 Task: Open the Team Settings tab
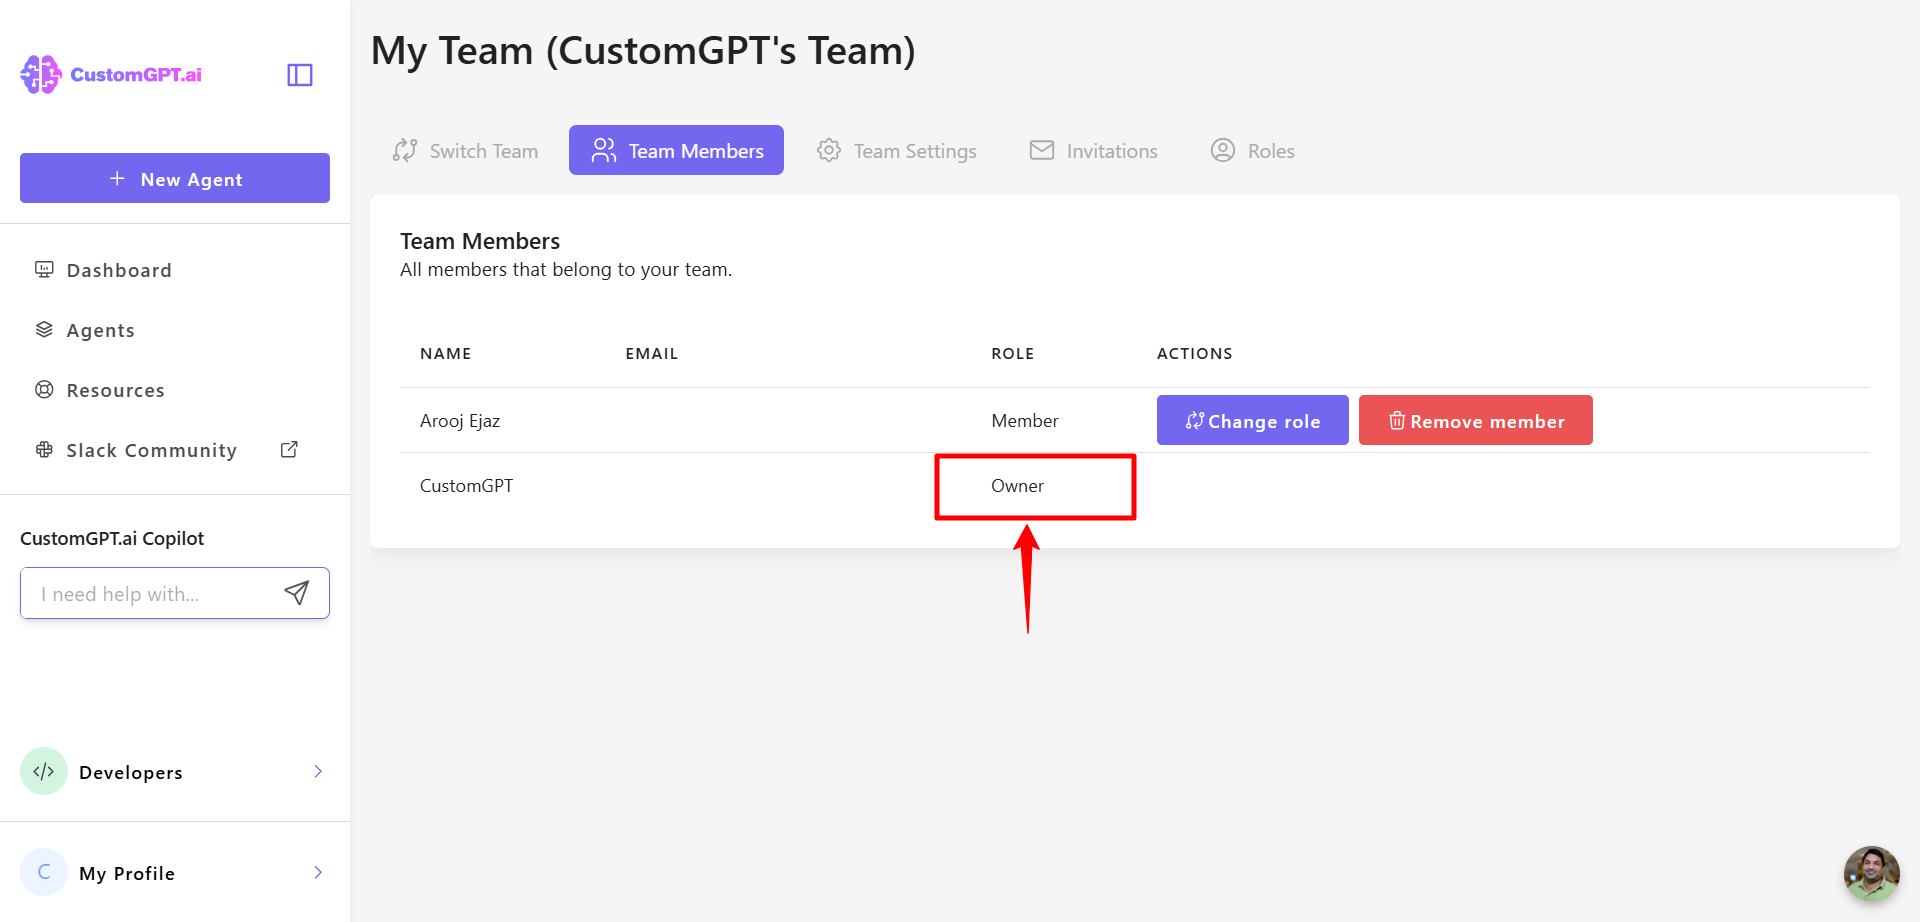coord(897,150)
